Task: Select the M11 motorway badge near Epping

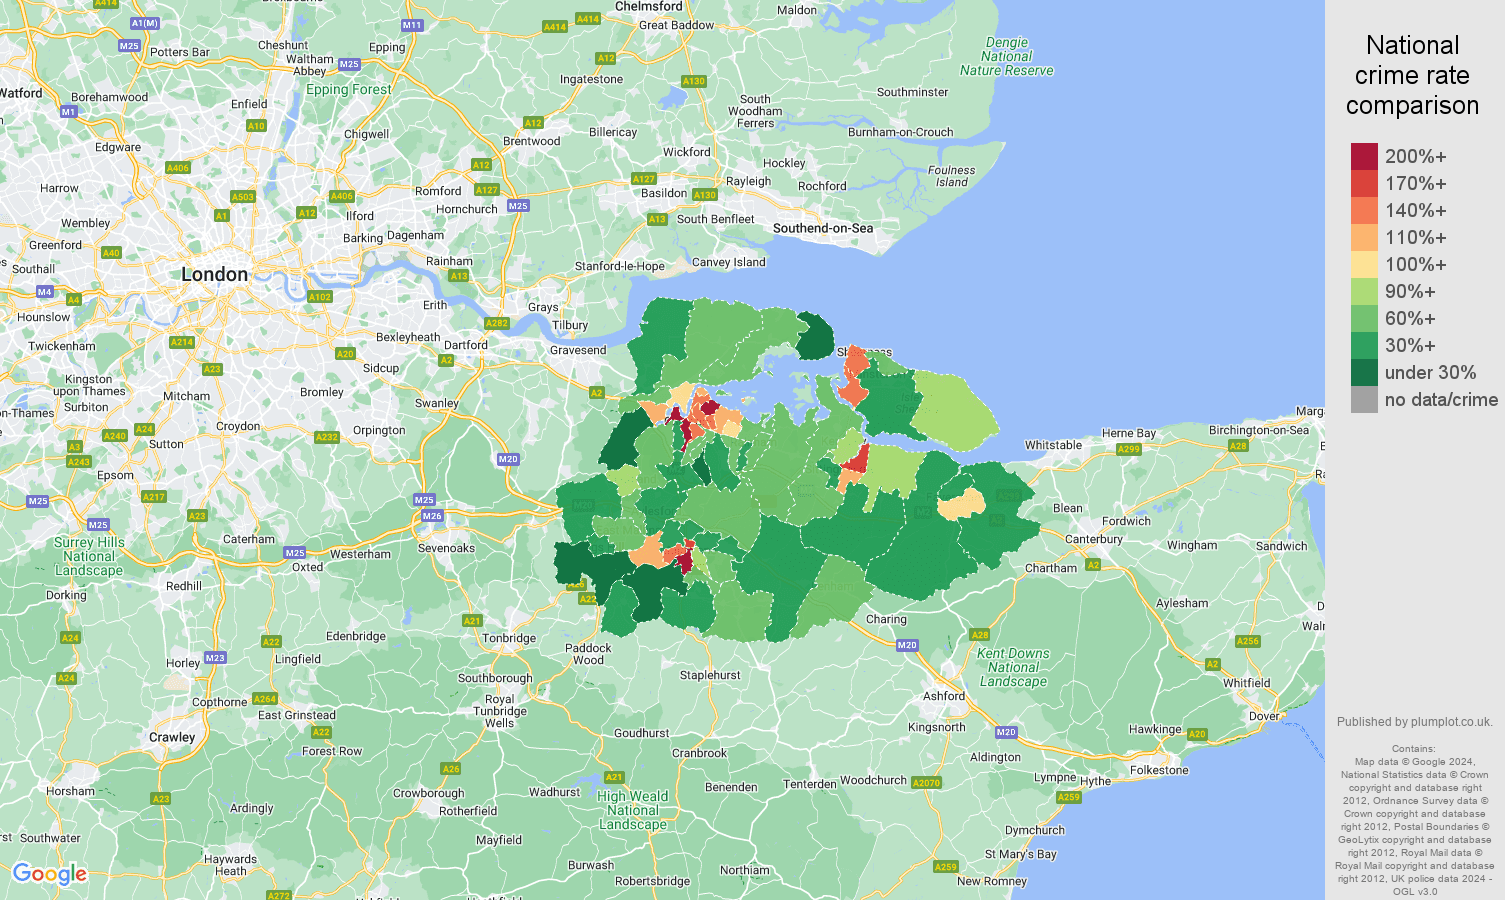Action: coord(415,24)
